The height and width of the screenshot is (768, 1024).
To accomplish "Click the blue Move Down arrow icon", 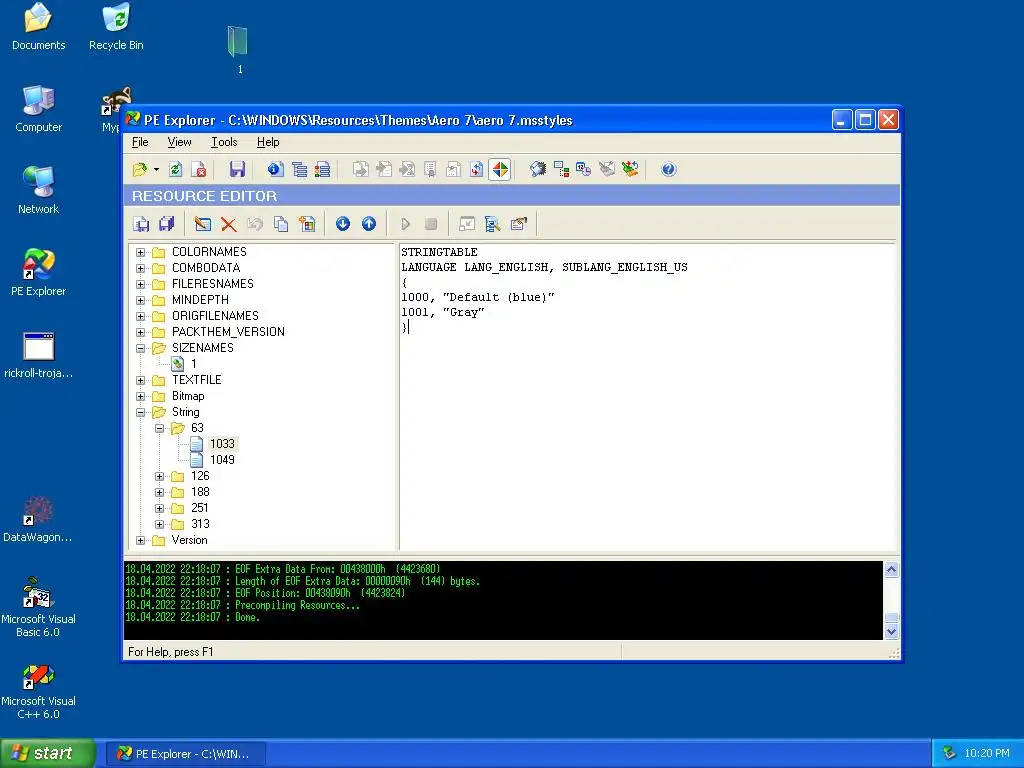I will click(343, 224).
